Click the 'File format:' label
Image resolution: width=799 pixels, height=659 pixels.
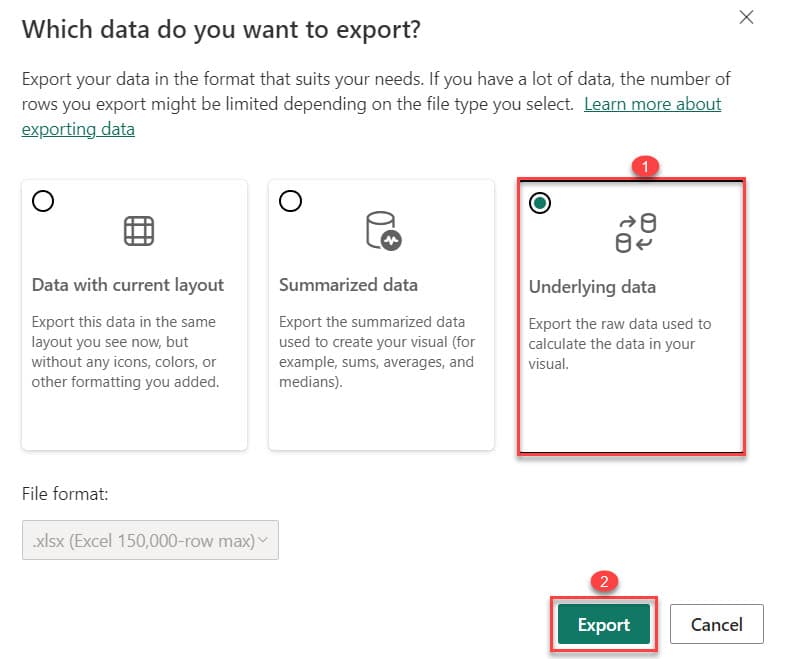[x=65, y=494]
